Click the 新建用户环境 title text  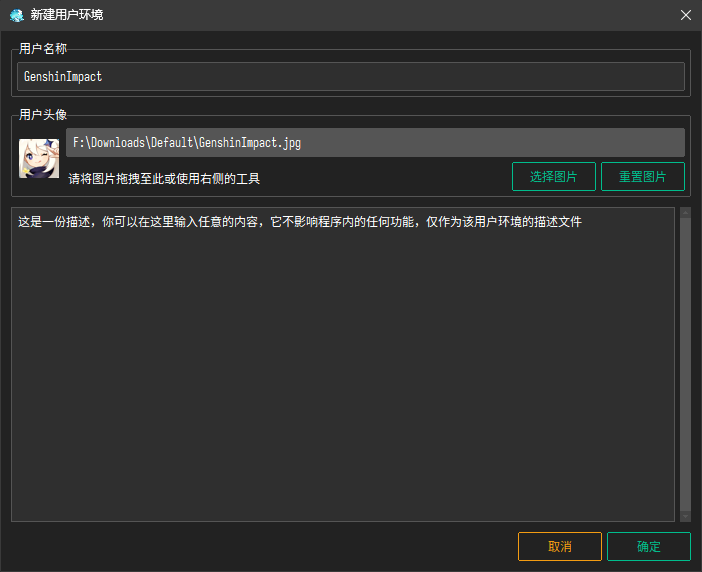click(67, 15)
